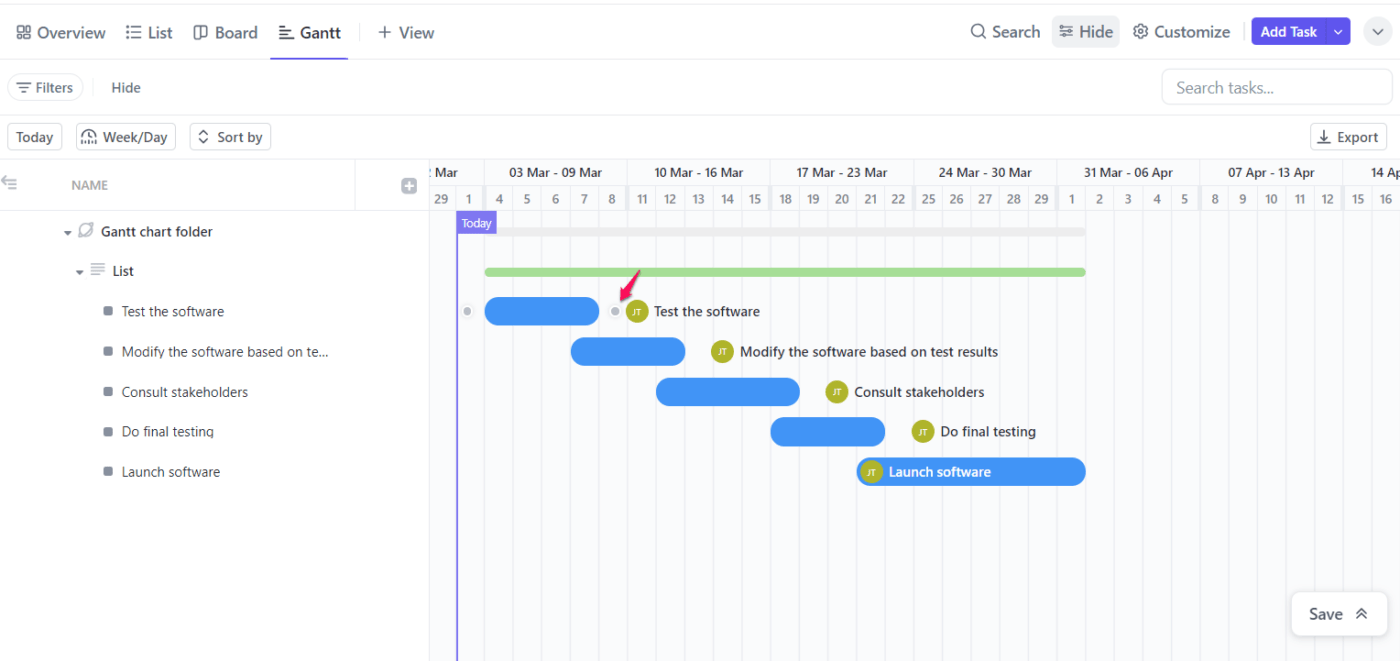Image resolution: width=1400 pixels, height=661 pixels.
Task: Click the right dependency dot of Test the software
Action: click(615, 311)
